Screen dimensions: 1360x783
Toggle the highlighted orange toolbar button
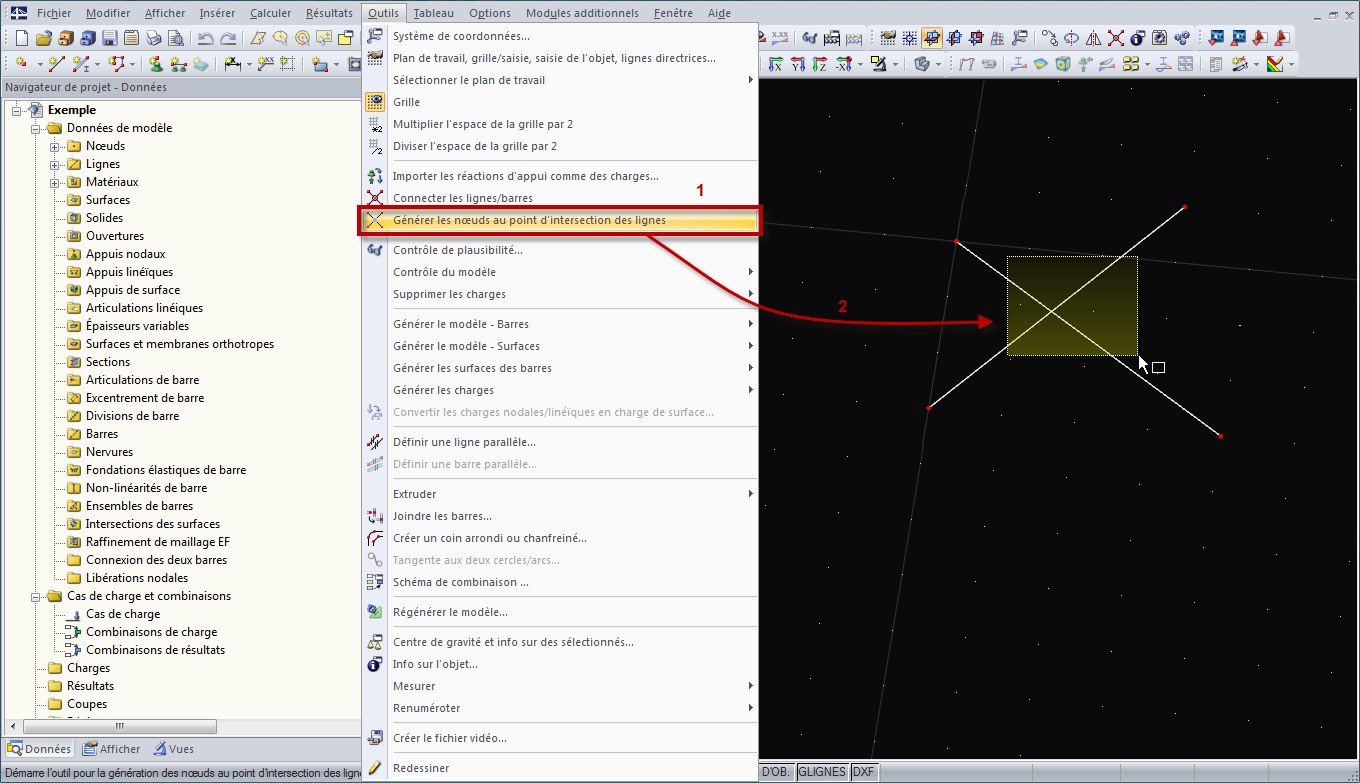(x=931, y=38)
